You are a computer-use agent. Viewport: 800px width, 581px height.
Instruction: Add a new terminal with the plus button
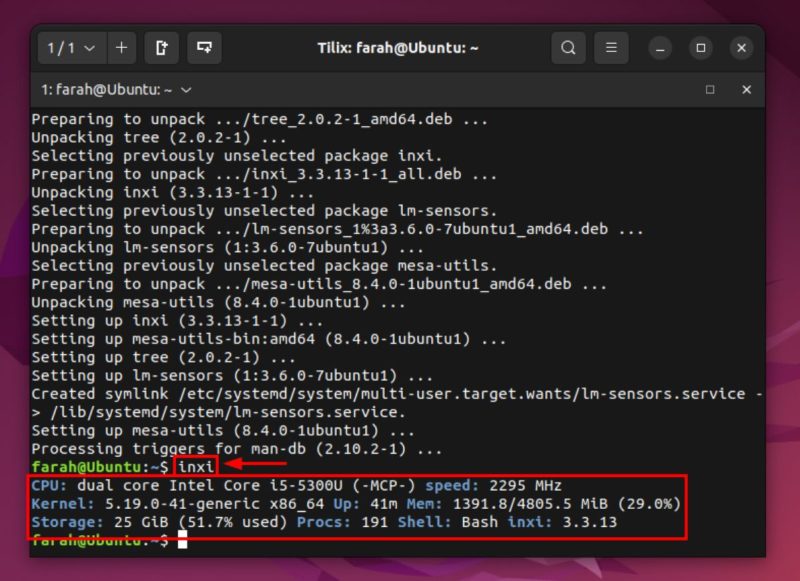coord(121,47)
